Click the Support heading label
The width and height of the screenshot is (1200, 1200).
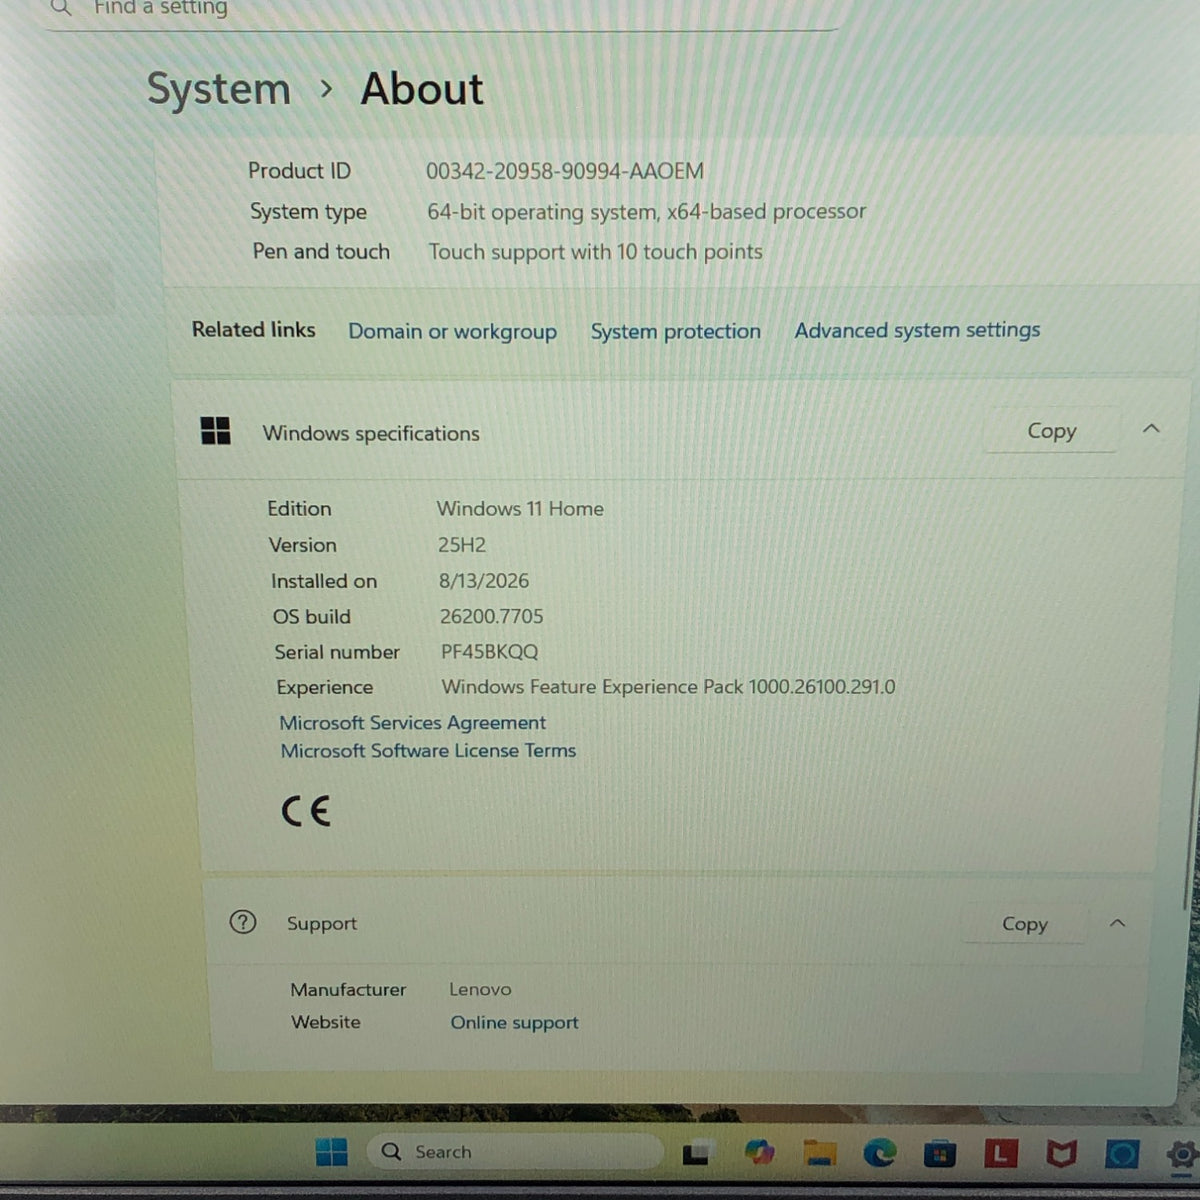tap(322, 923)
